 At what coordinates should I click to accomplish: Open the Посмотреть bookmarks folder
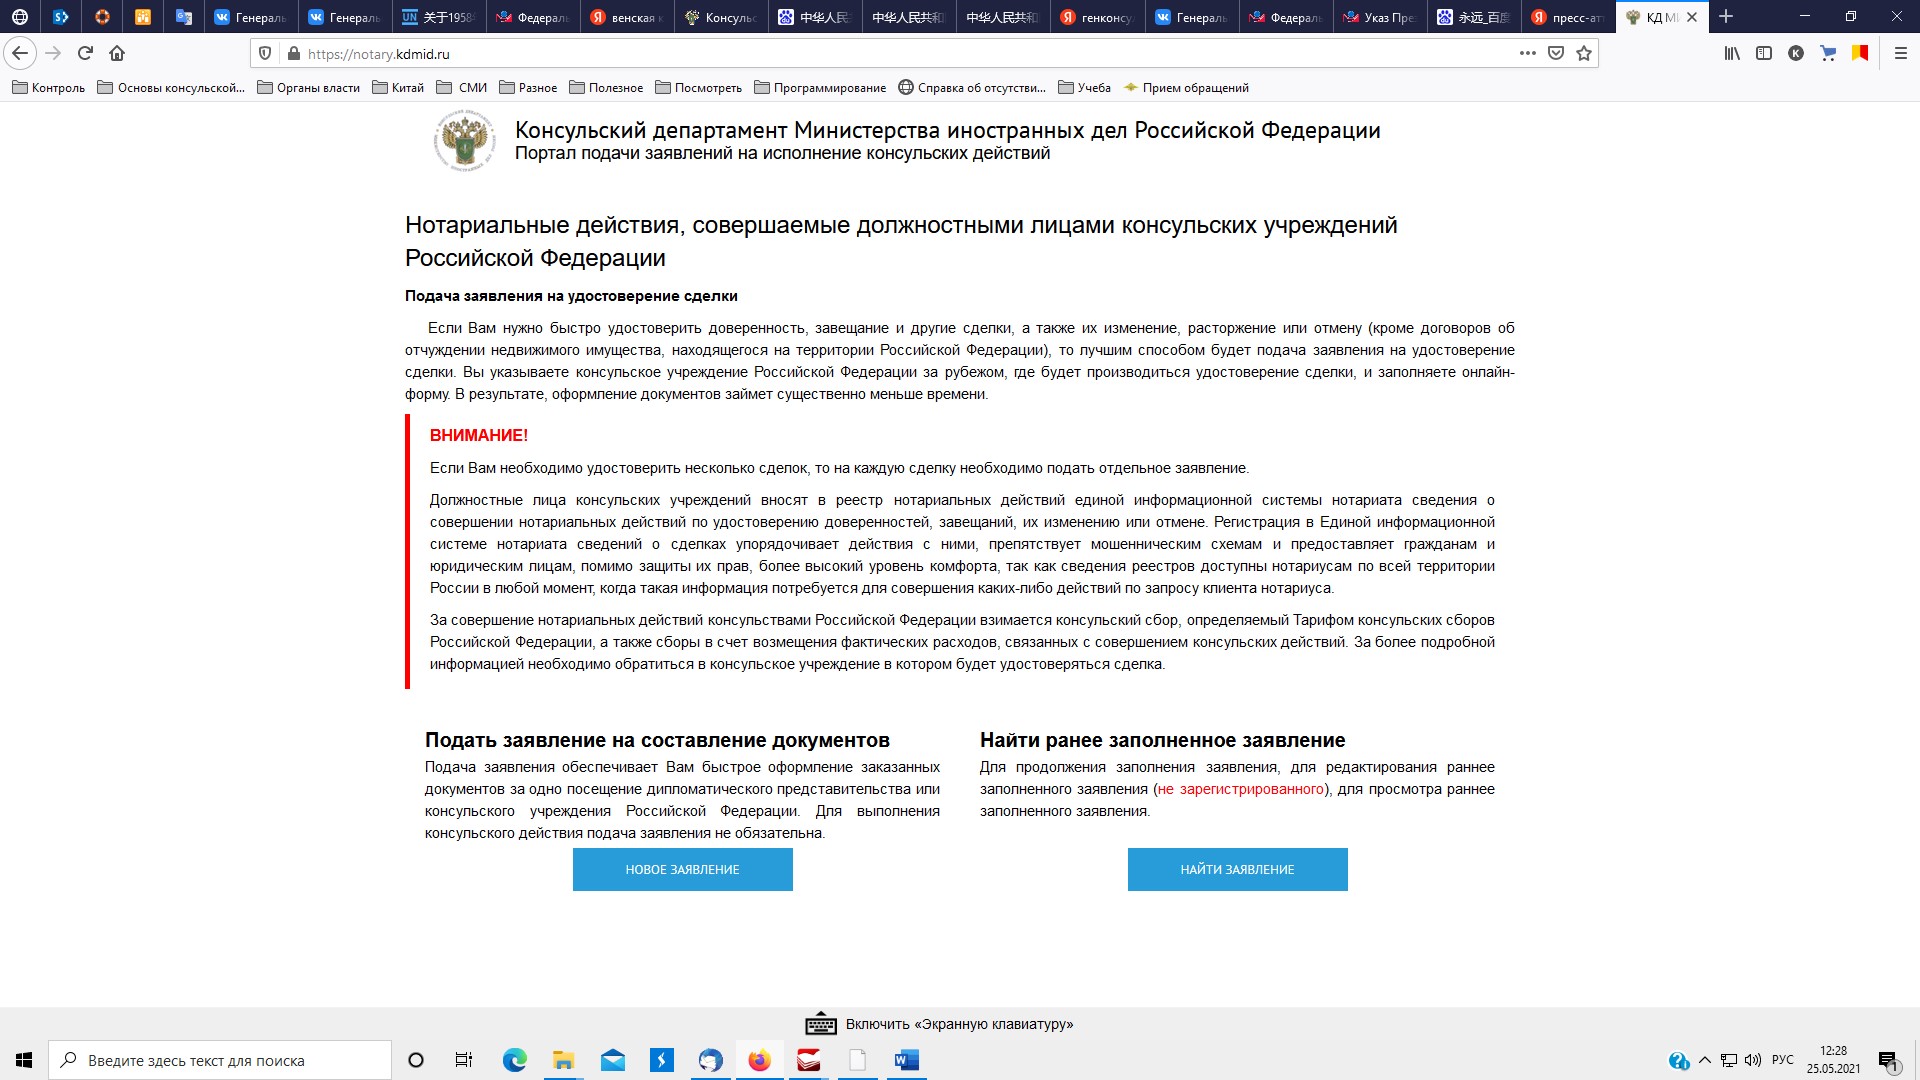point(698,88)
